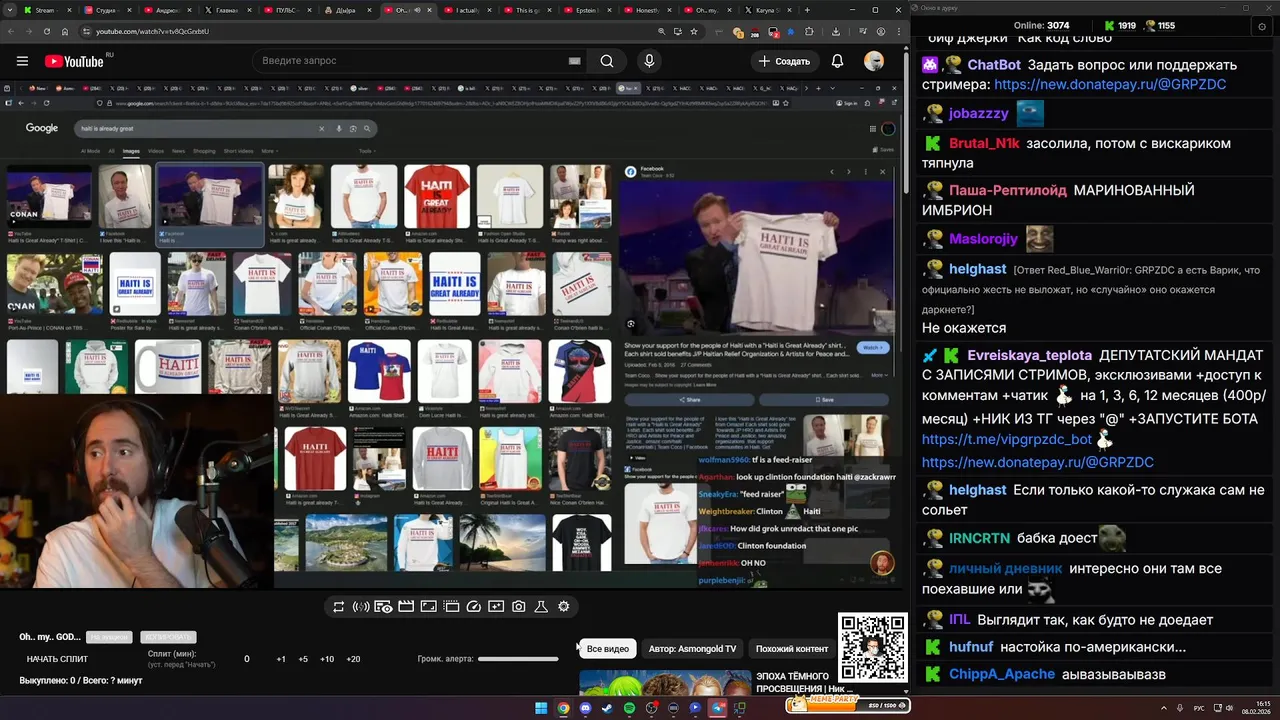
Task: Bookmark this page with the star icon
Action: (693, 31)
